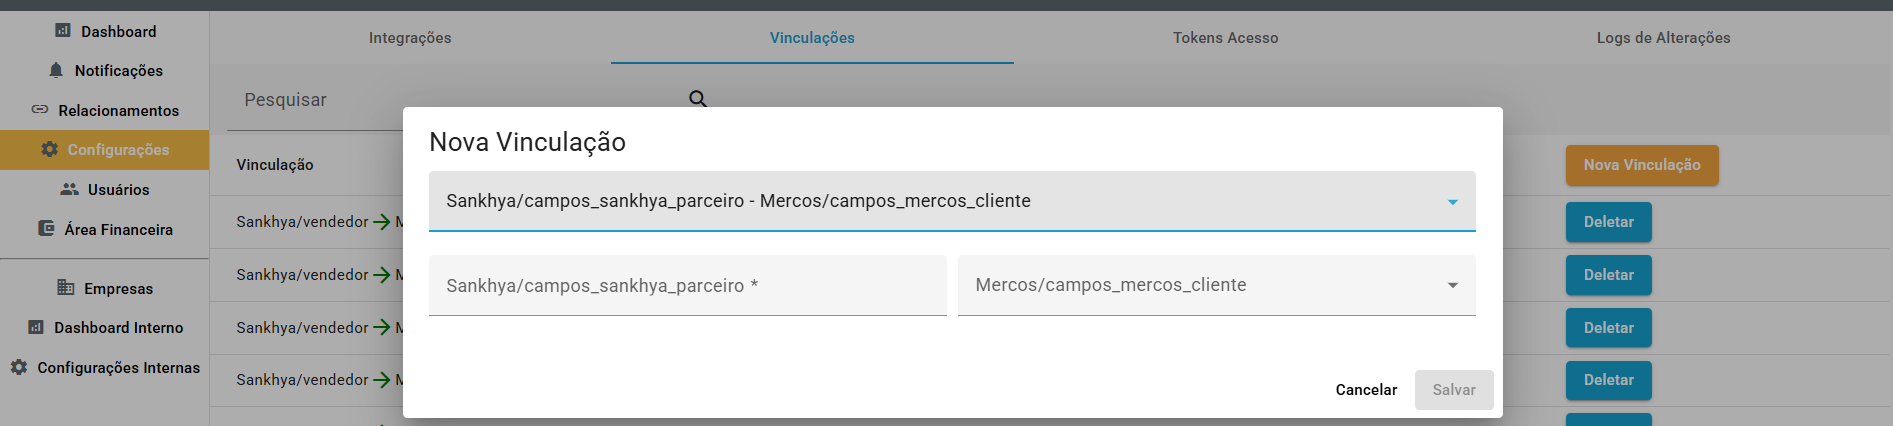Click the Empresas building icon
This screenshot has width=1893, height=426.
66,288
